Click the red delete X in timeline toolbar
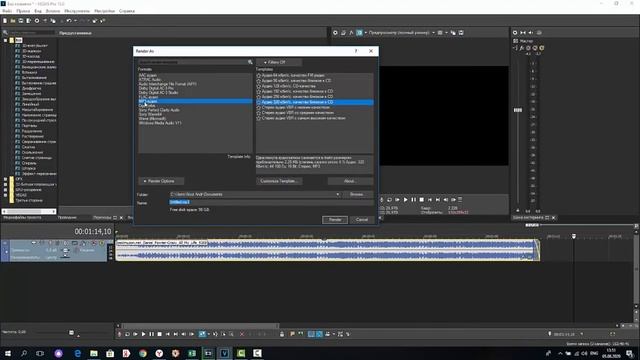 pos(242,334)
